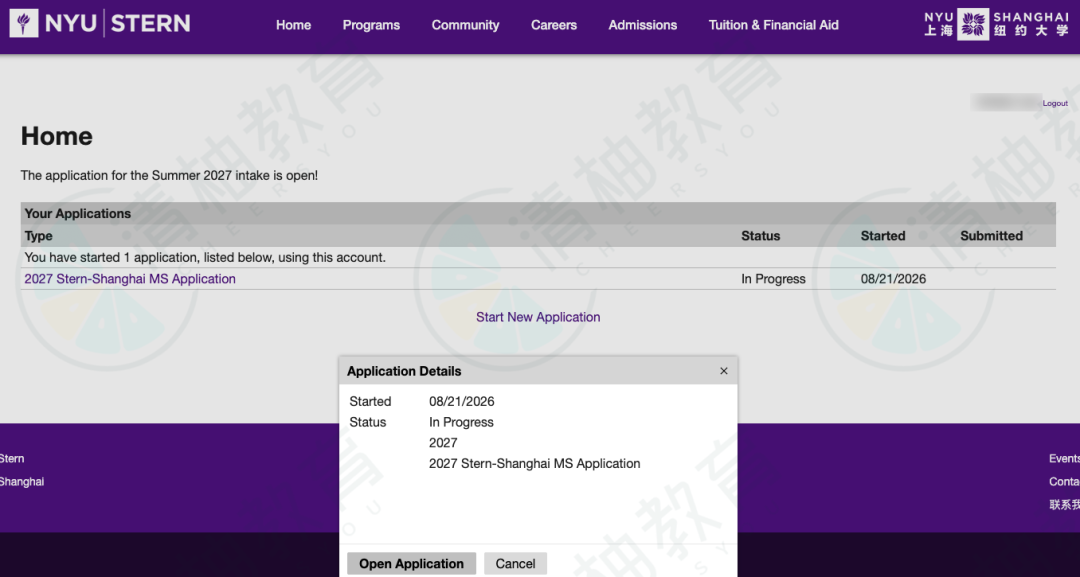Open Tuition & Financial Aid menu

[x=773, y=25]
